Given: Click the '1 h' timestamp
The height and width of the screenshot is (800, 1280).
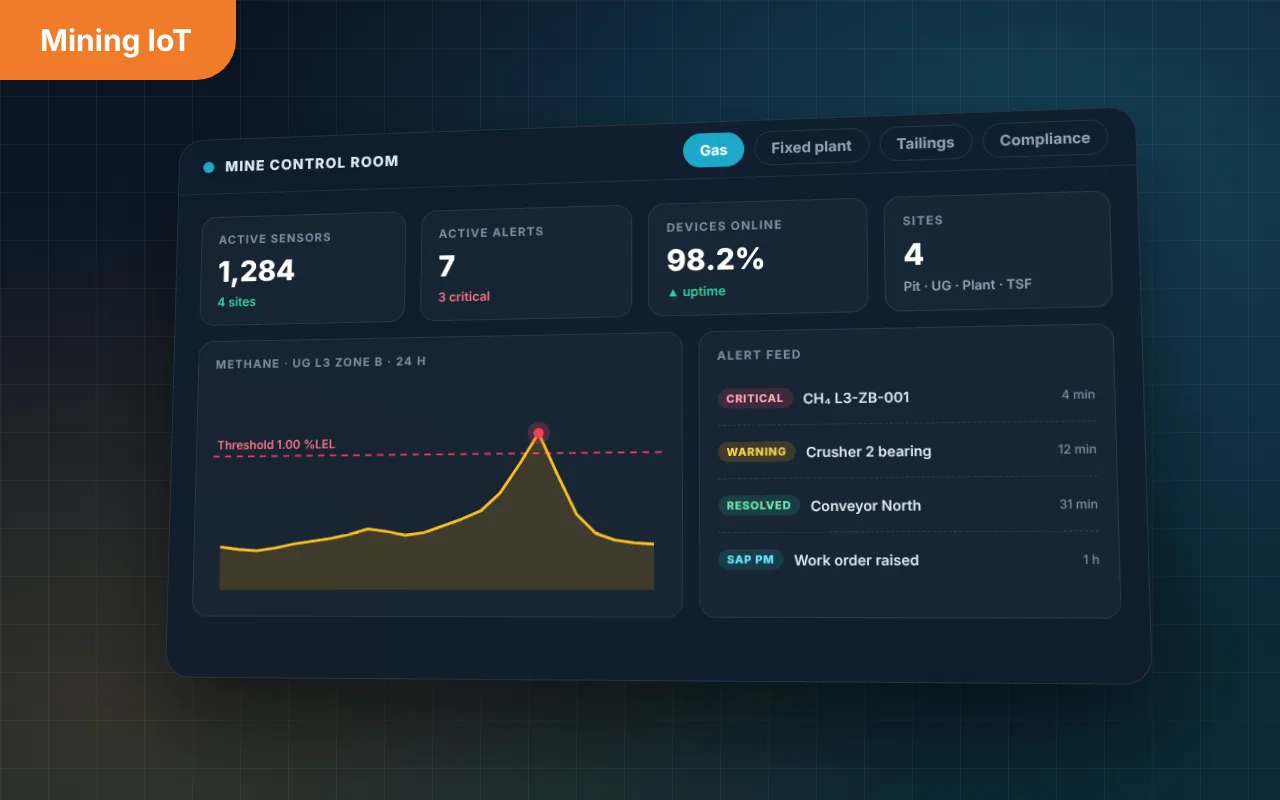Looking at the screenshot, I should tap(1091, 560).
